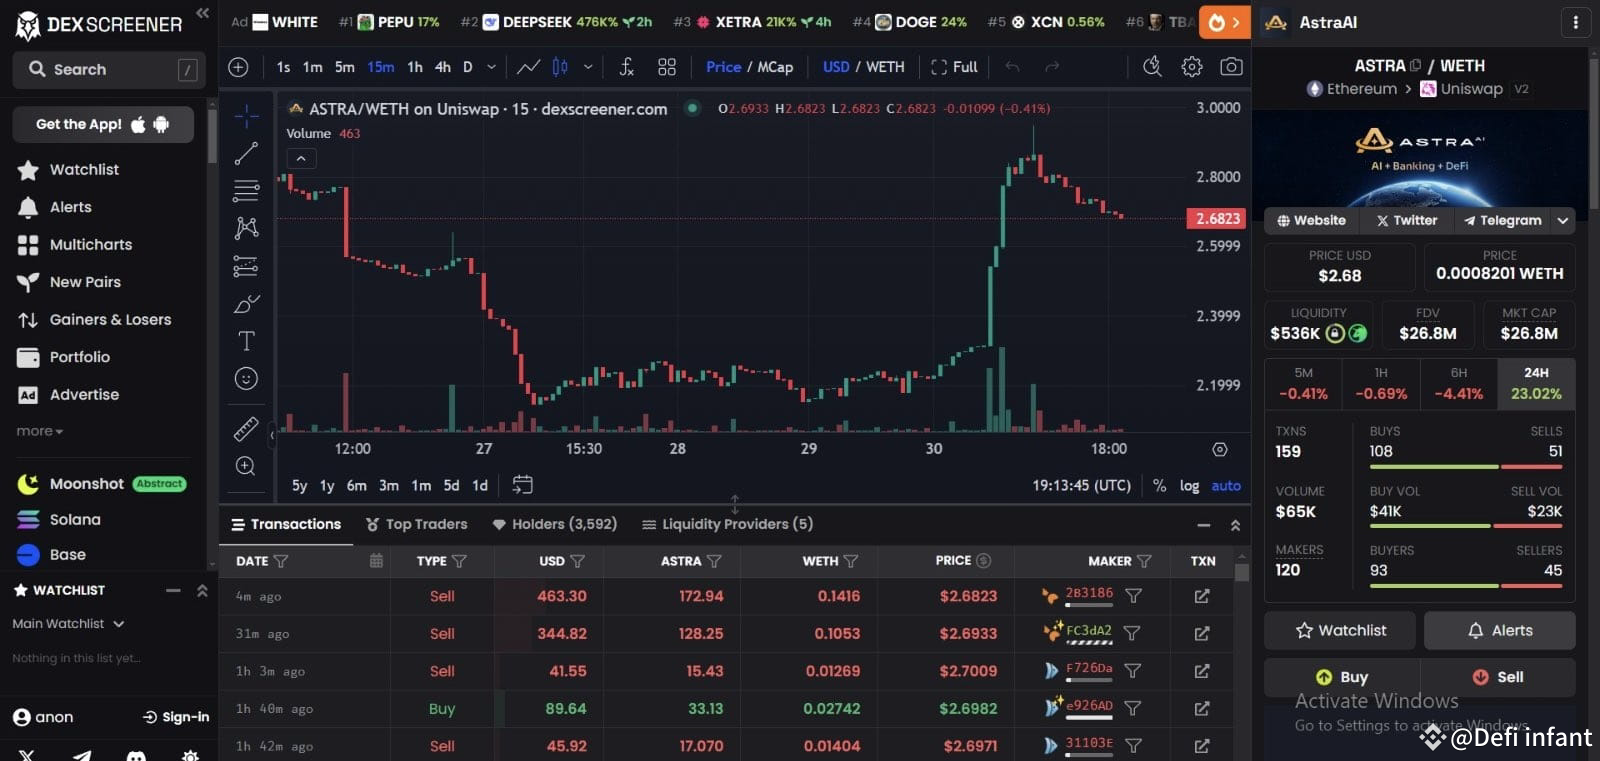Select the patterns drawing tool
Viewport: 1600px width, 761px height.
(x=246, y=228)
